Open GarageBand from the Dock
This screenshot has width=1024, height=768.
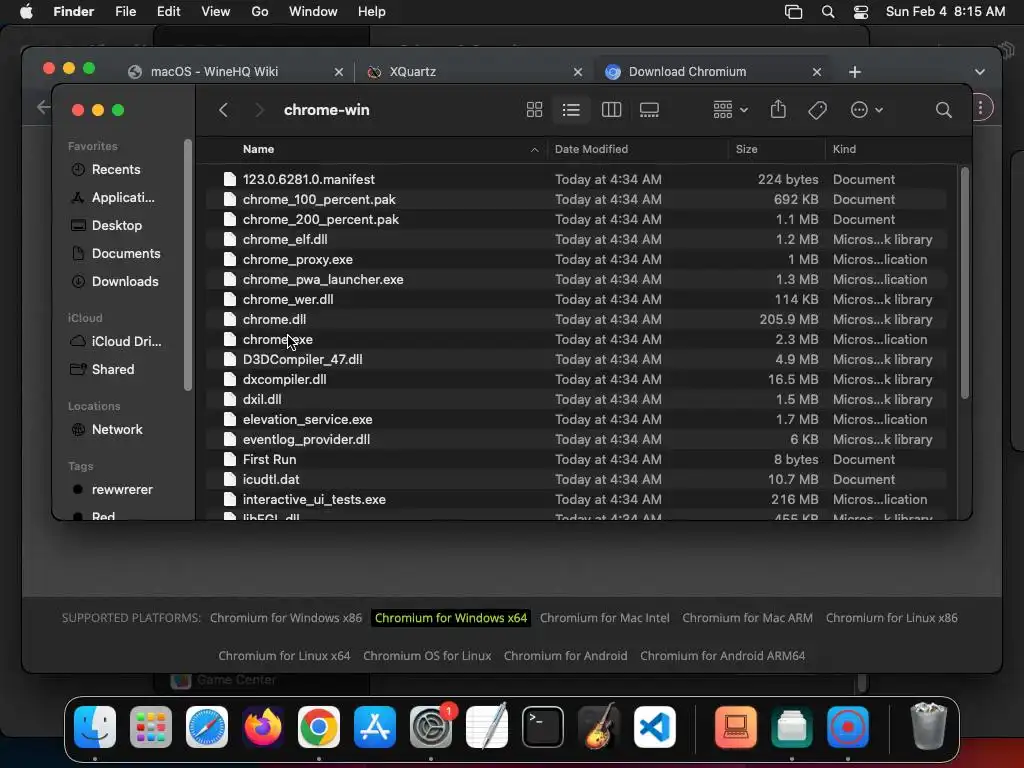pyautogui.click(x=599, y=727)
